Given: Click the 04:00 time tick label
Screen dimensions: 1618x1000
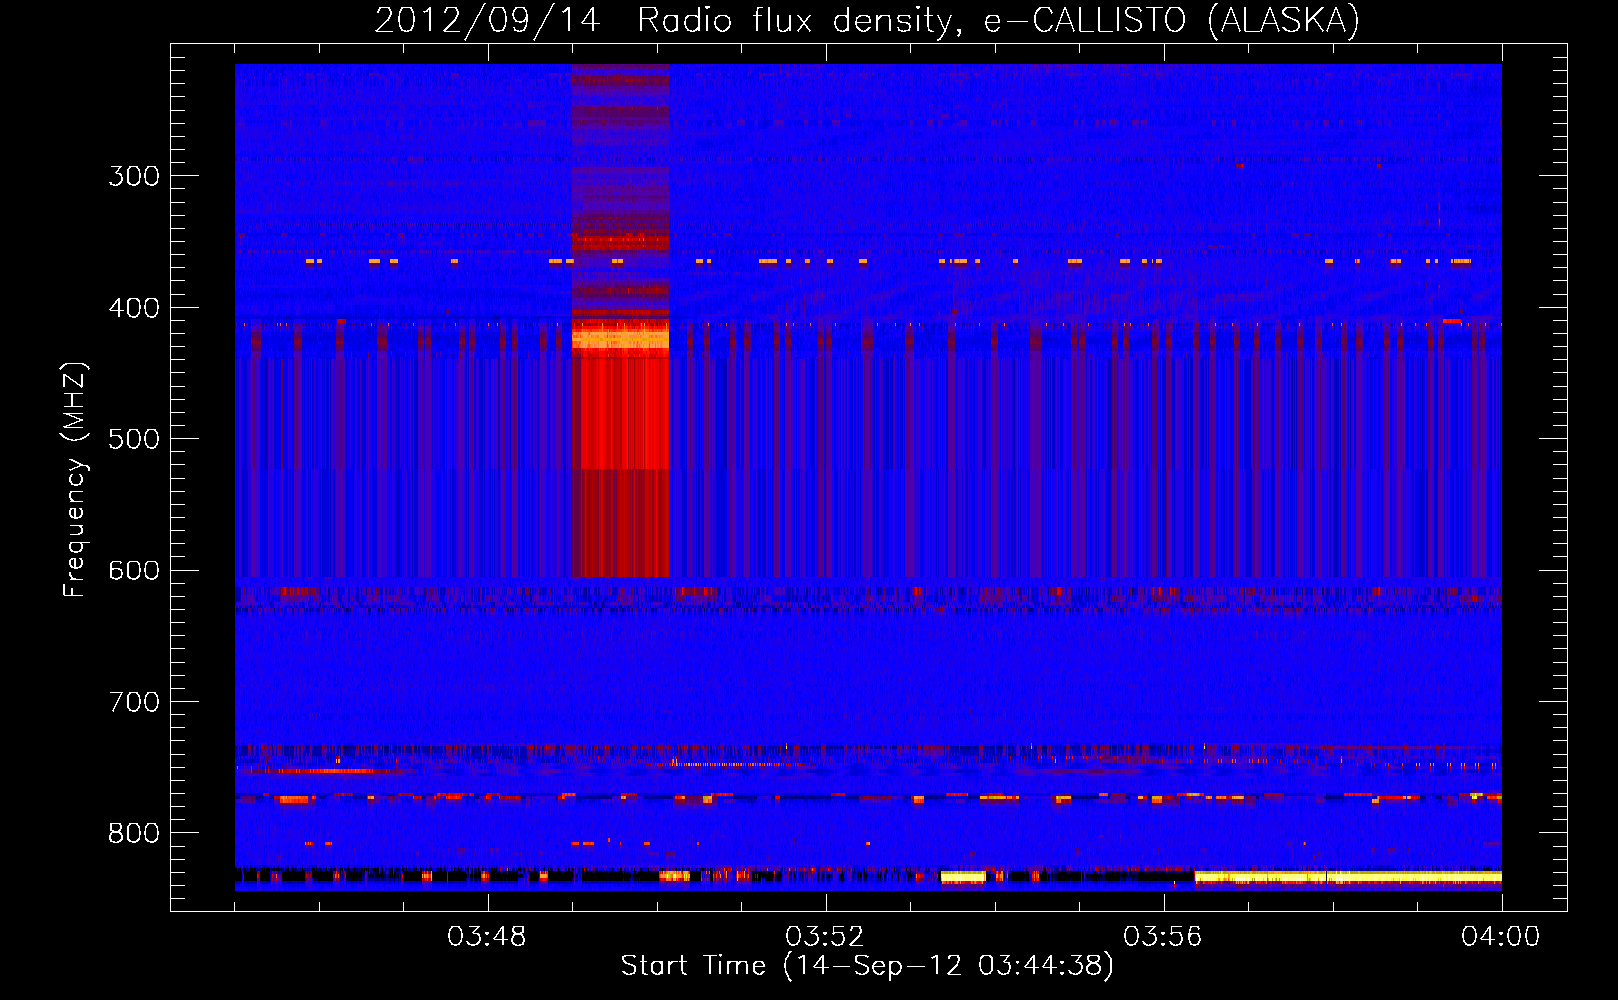Looking at the screenshot, I should 1501,937.
